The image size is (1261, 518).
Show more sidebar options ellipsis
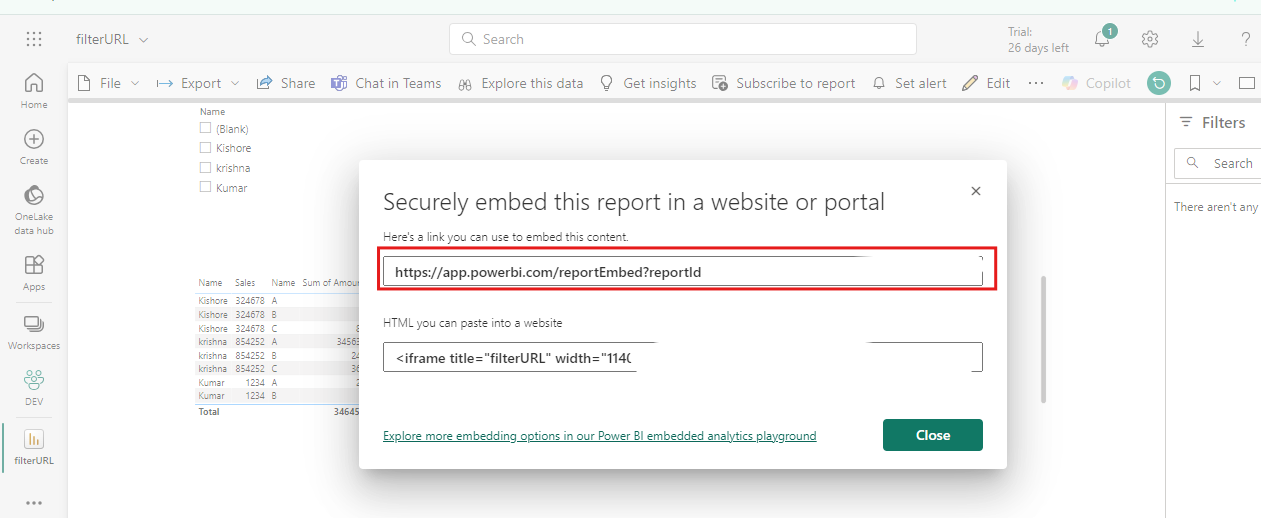pos(34,502)
